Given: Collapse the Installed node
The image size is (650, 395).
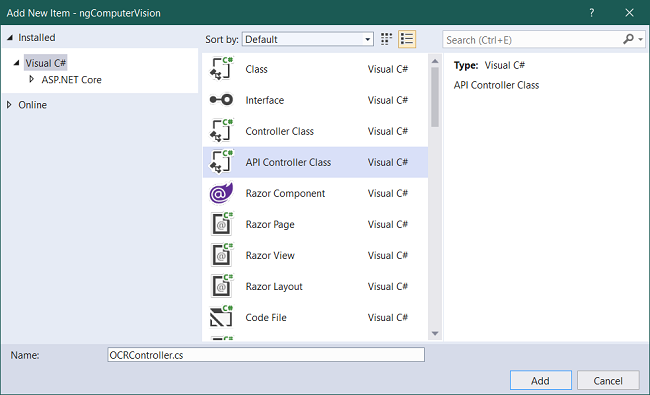Looking at the screenshot, I should tap(10, 38).
